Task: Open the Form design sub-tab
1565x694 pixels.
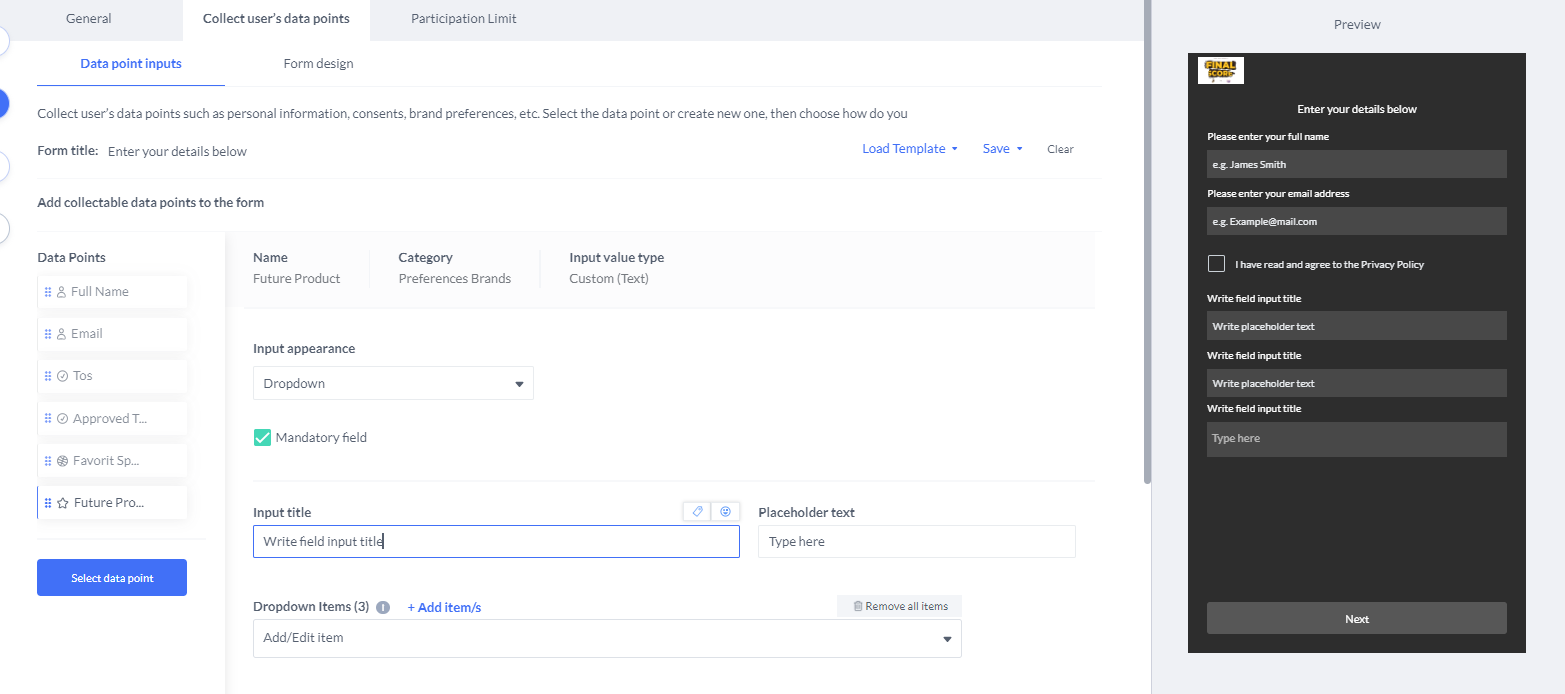Action: coord(318,64)
